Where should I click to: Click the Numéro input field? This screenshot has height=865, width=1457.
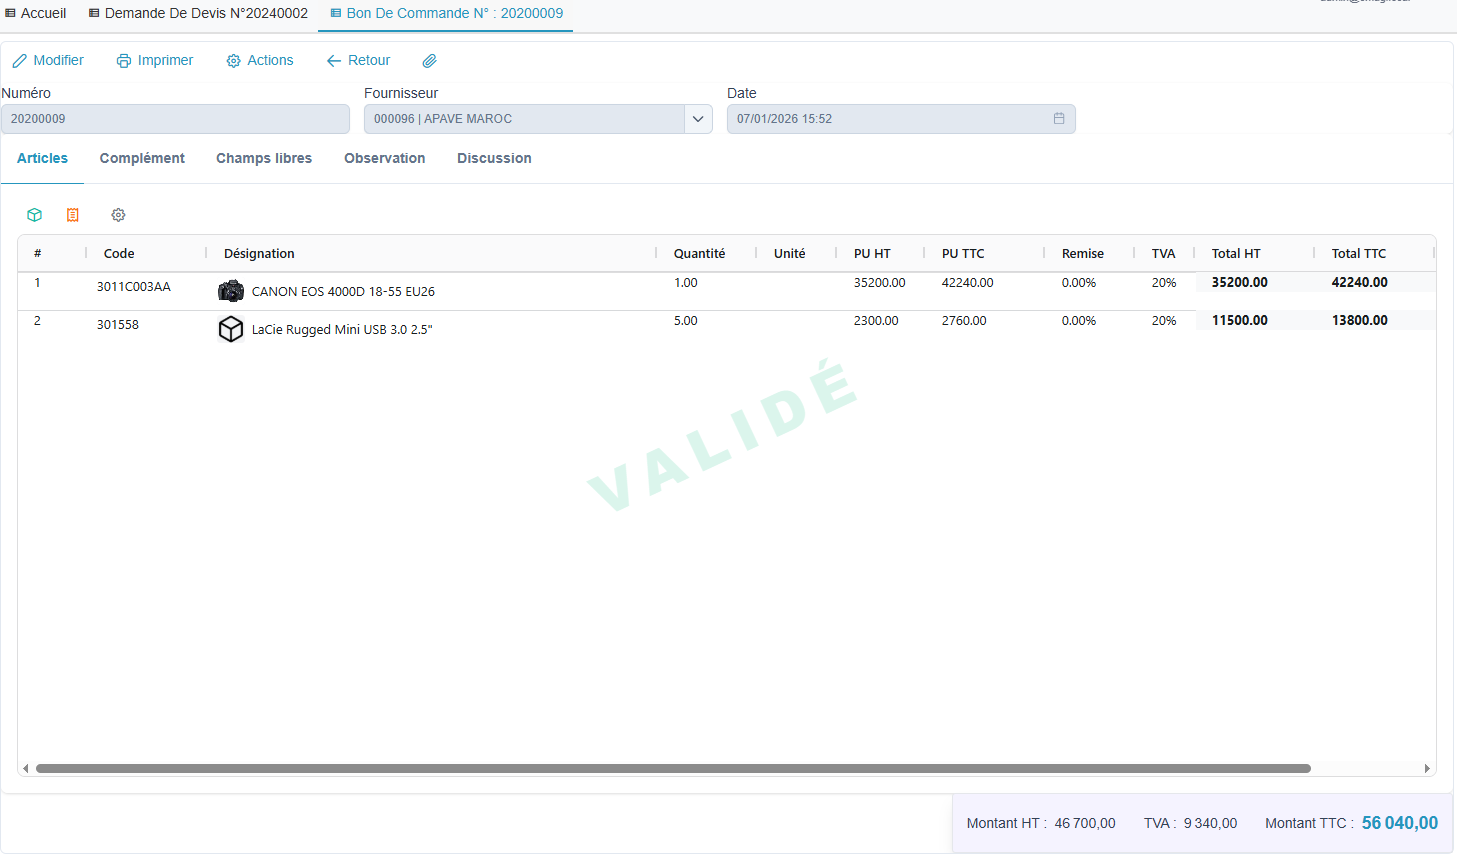175,119
